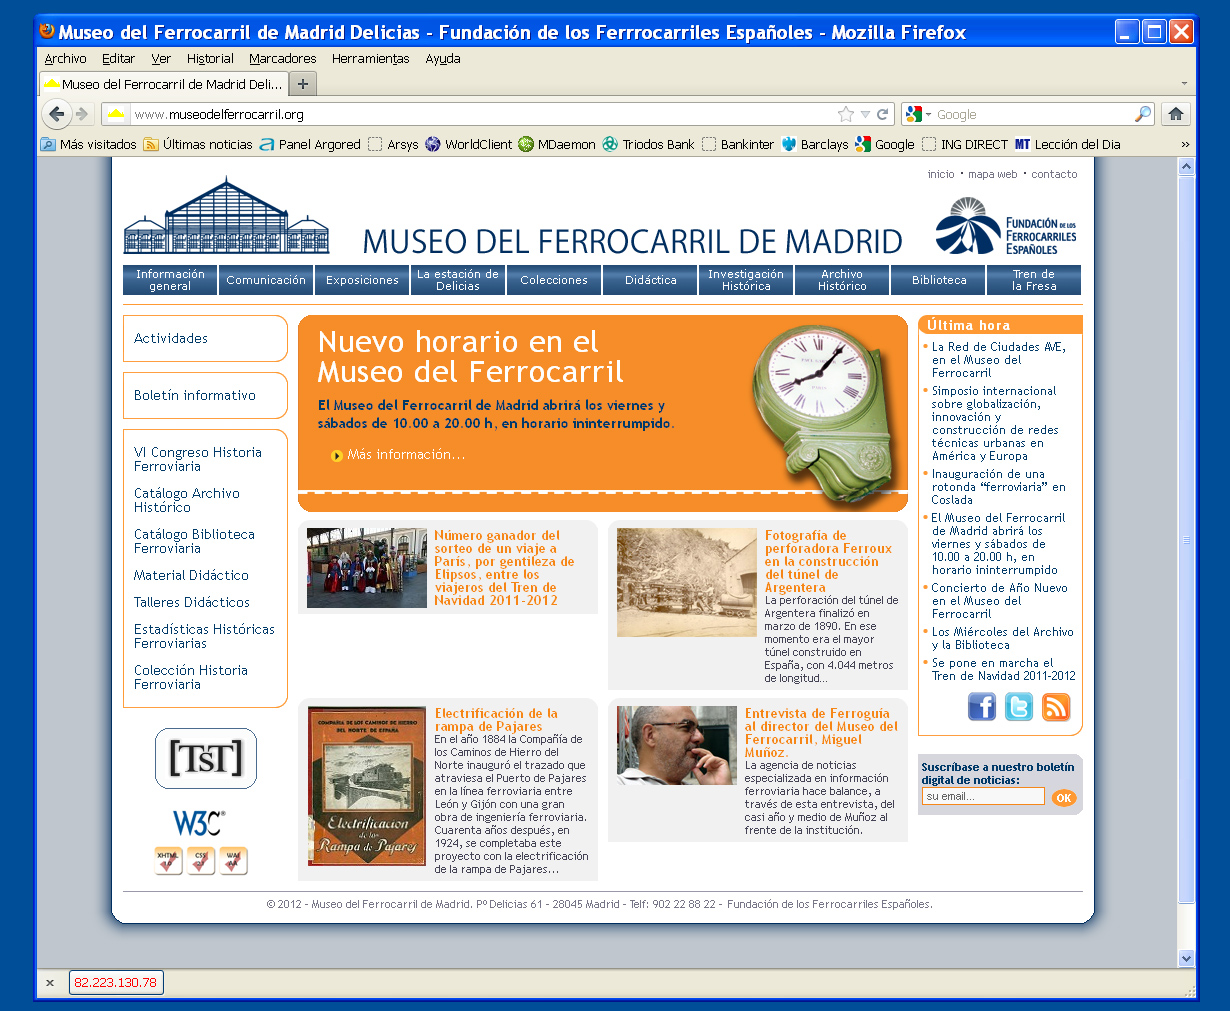This screenshot has height=1011, width=1230.
Task: Click the newsletter email input field
Action: [x=983, y=796]
